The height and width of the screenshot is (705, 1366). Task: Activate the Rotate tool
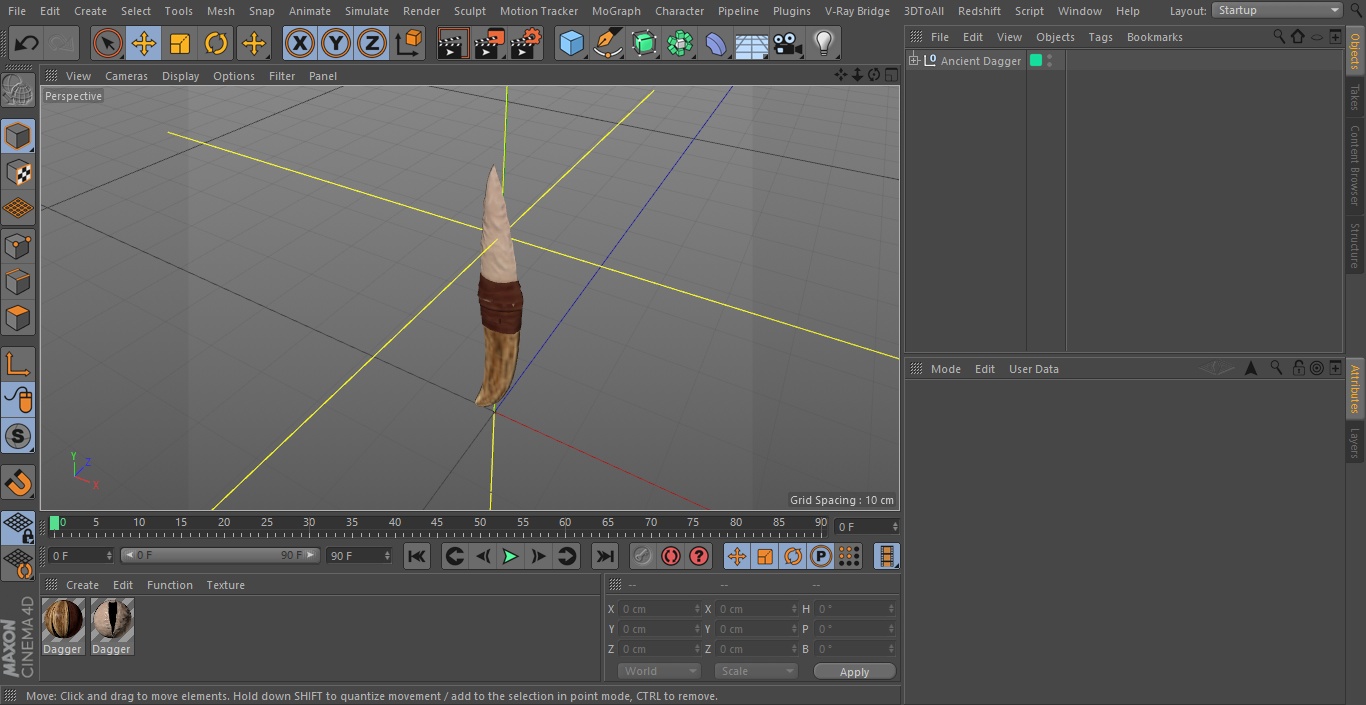[216, 43]
